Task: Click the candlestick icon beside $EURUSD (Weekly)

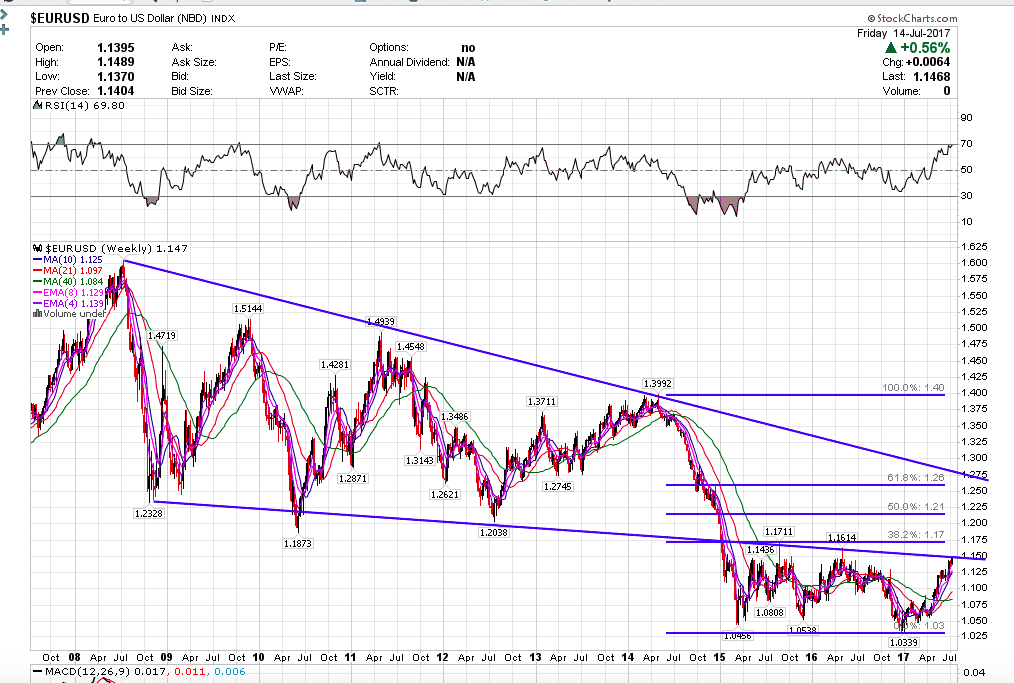Action: point(37,248)
